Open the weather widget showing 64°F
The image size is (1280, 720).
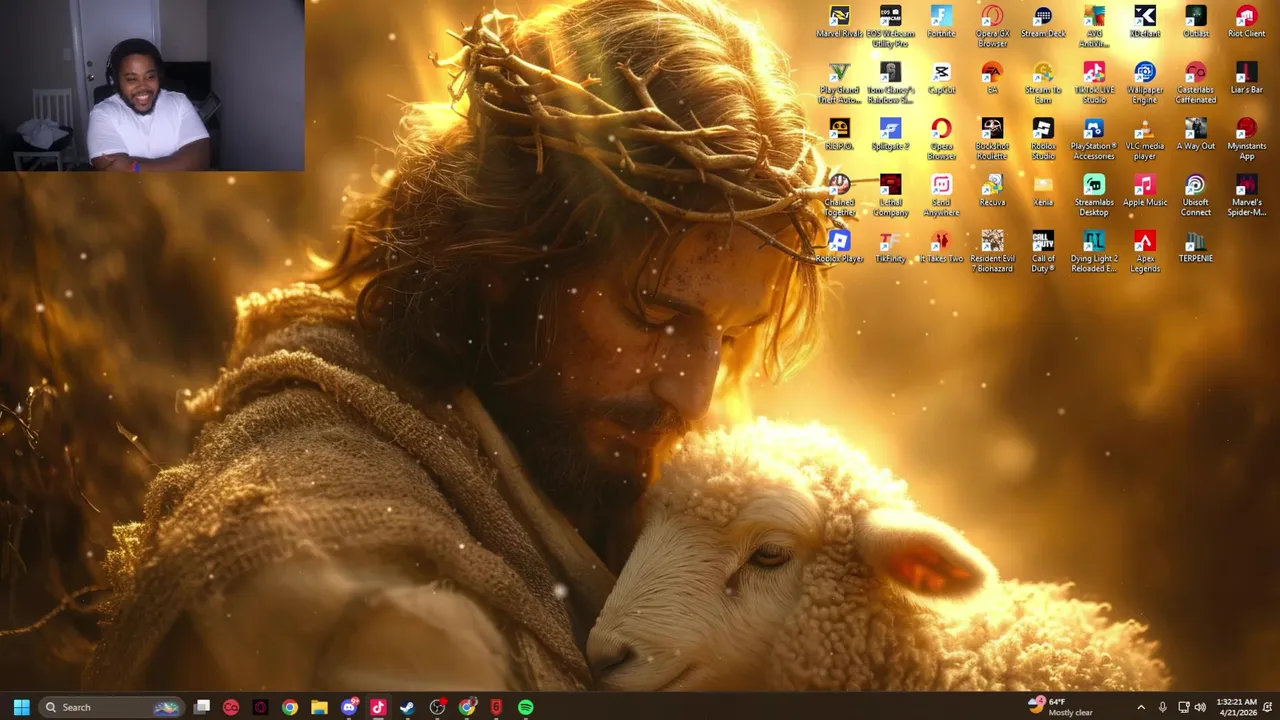pyautogui.click(x=1061, y=707)
